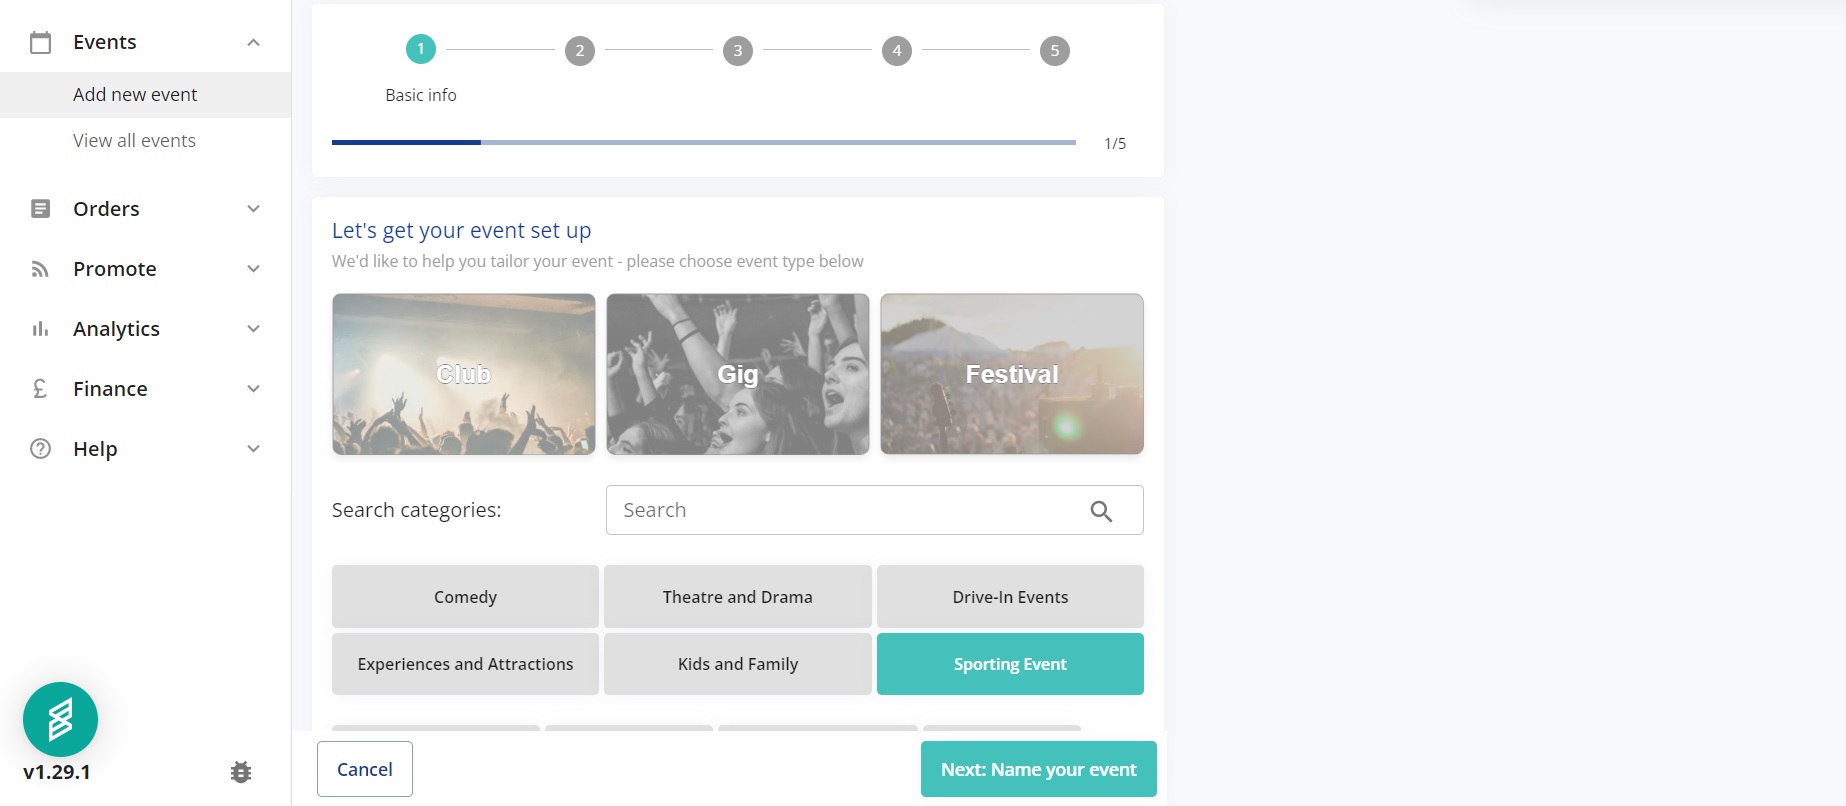
Task: Click the Events calendar icon
Action: tap(40, 42)
